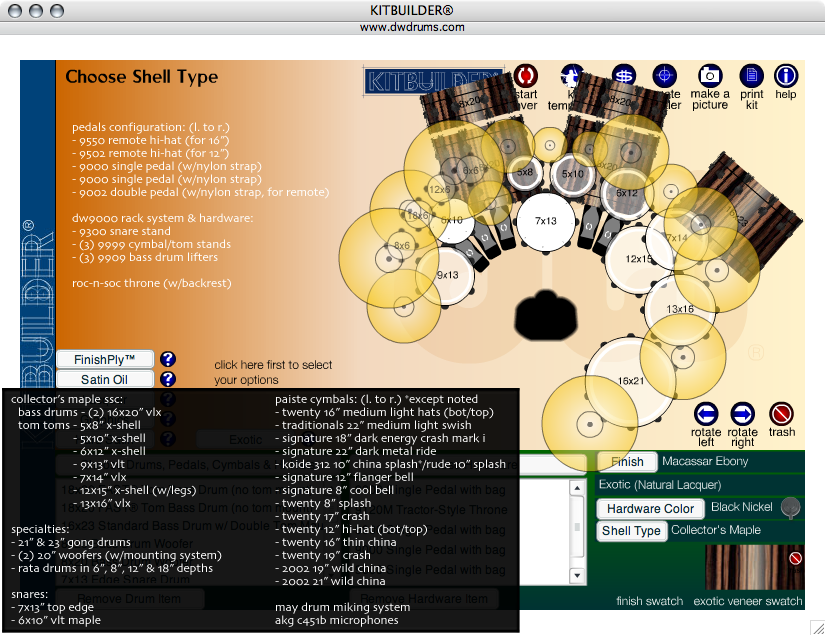Click the blue crosshair target icon
825x635 pixels.
(x=665, y=76)
